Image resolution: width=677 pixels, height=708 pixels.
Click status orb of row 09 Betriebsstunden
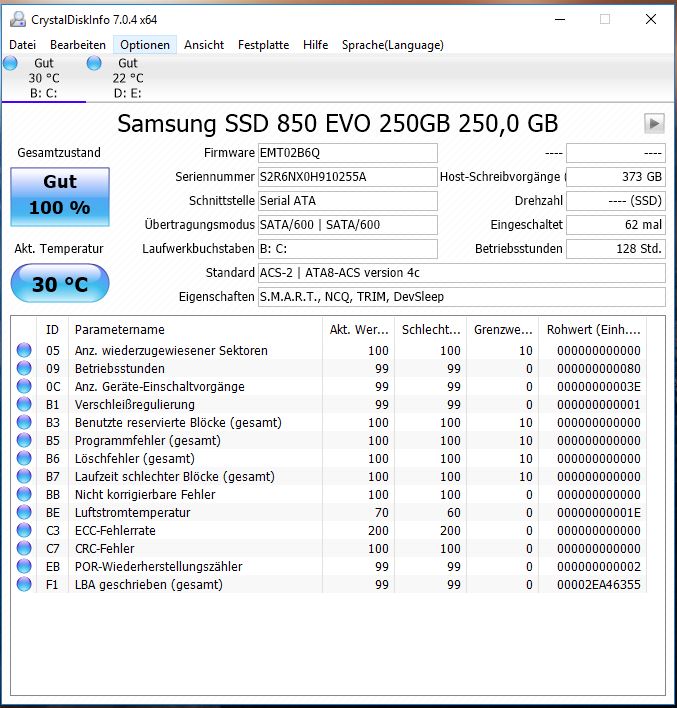click(24, 368)
